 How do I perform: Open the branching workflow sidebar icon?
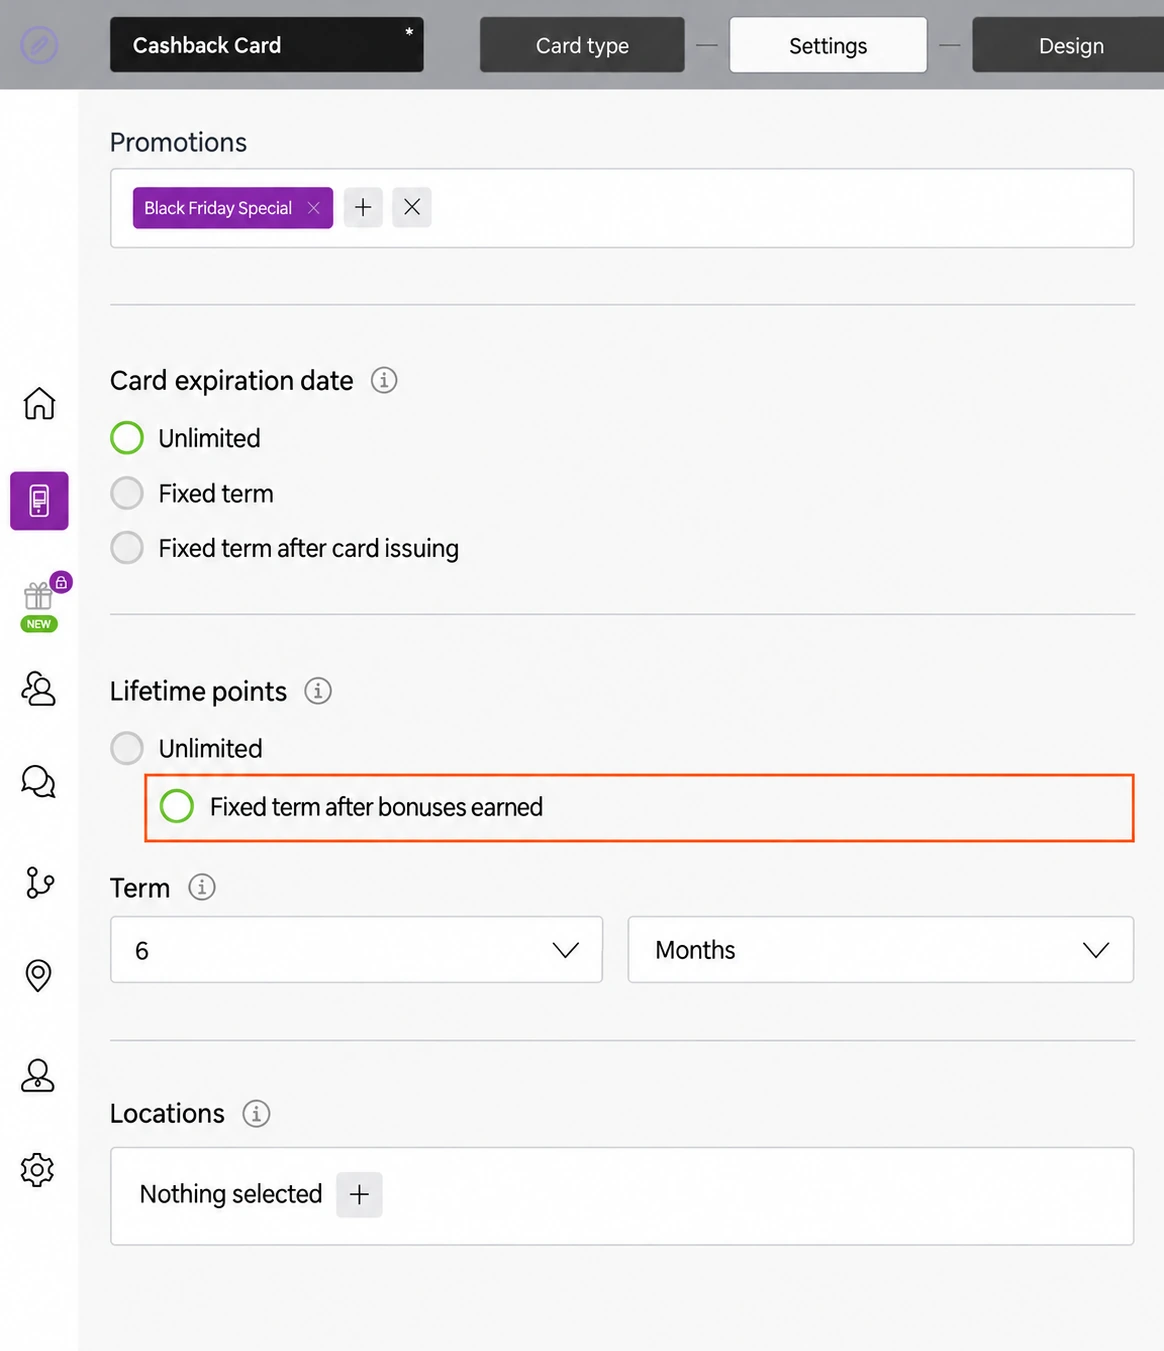pyautogui.click(x=39, y=882)
